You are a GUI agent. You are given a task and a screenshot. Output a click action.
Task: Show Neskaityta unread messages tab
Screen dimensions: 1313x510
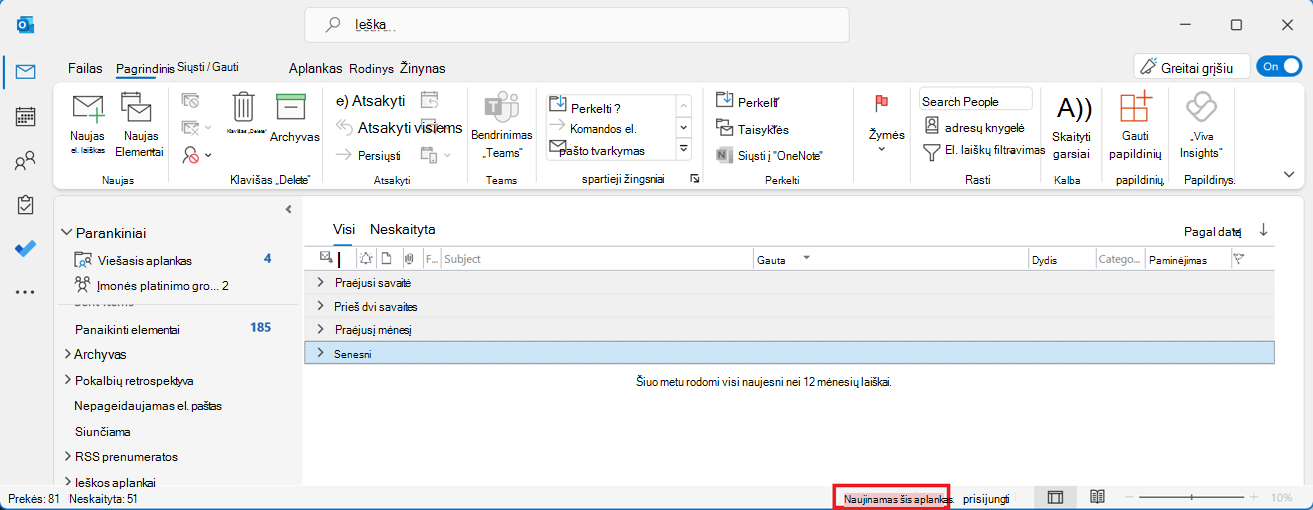click(402, 229)
